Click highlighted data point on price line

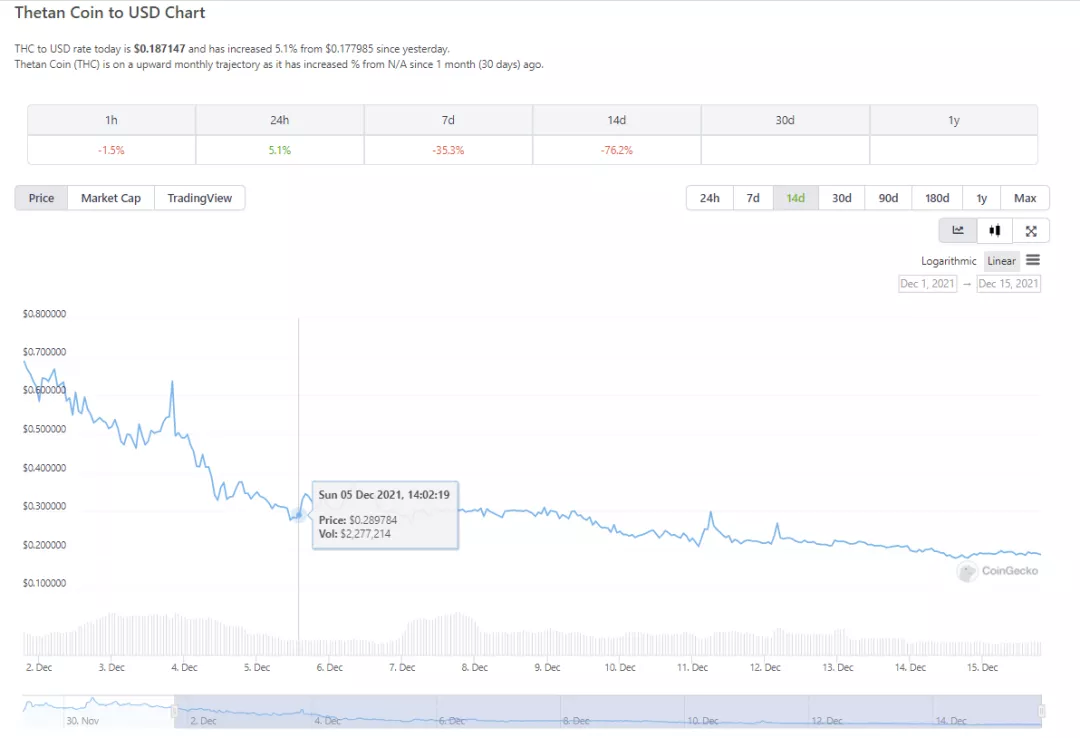tap(298, 514)
